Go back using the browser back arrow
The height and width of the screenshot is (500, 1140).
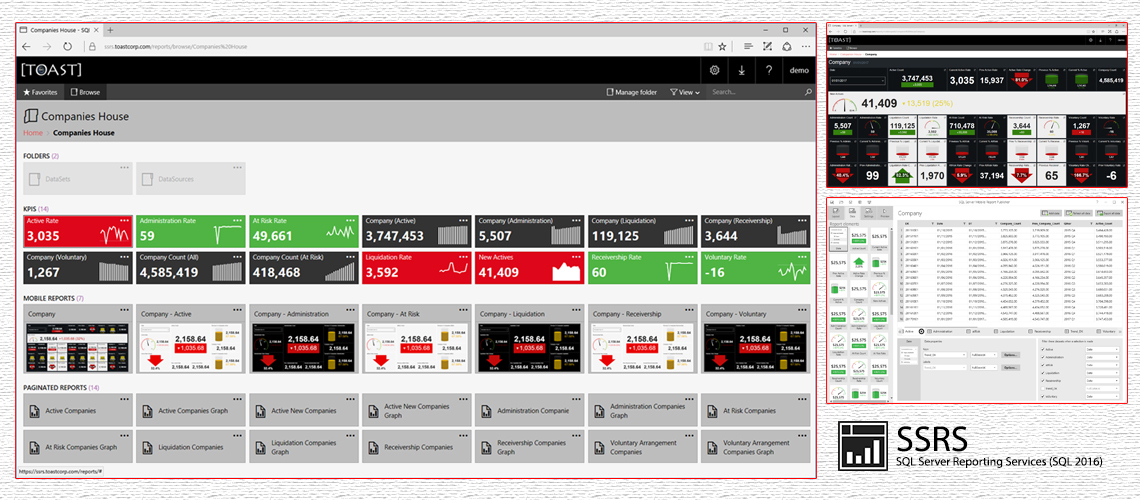tap(26, 46)
